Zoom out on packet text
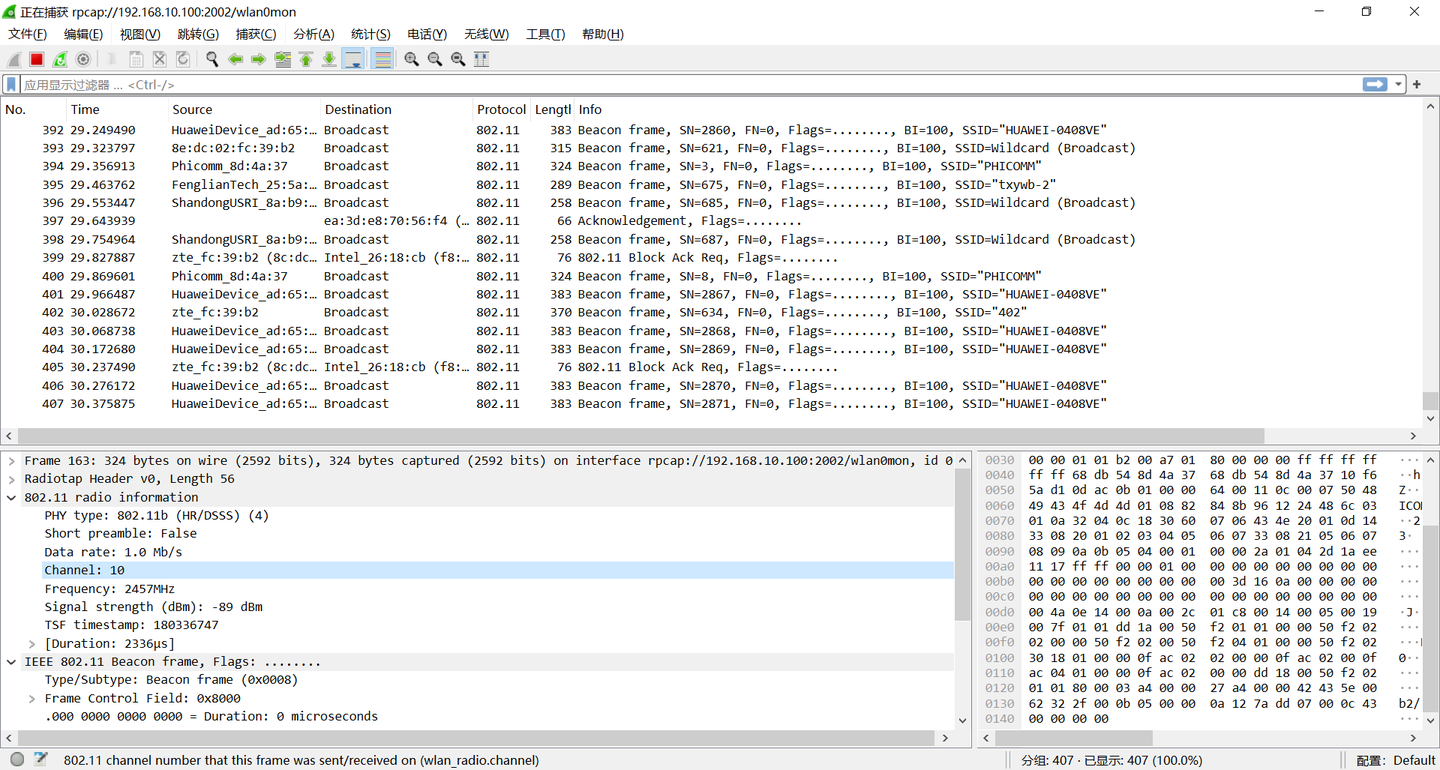This screenshot has height=770, width=1440. (434, 59)
